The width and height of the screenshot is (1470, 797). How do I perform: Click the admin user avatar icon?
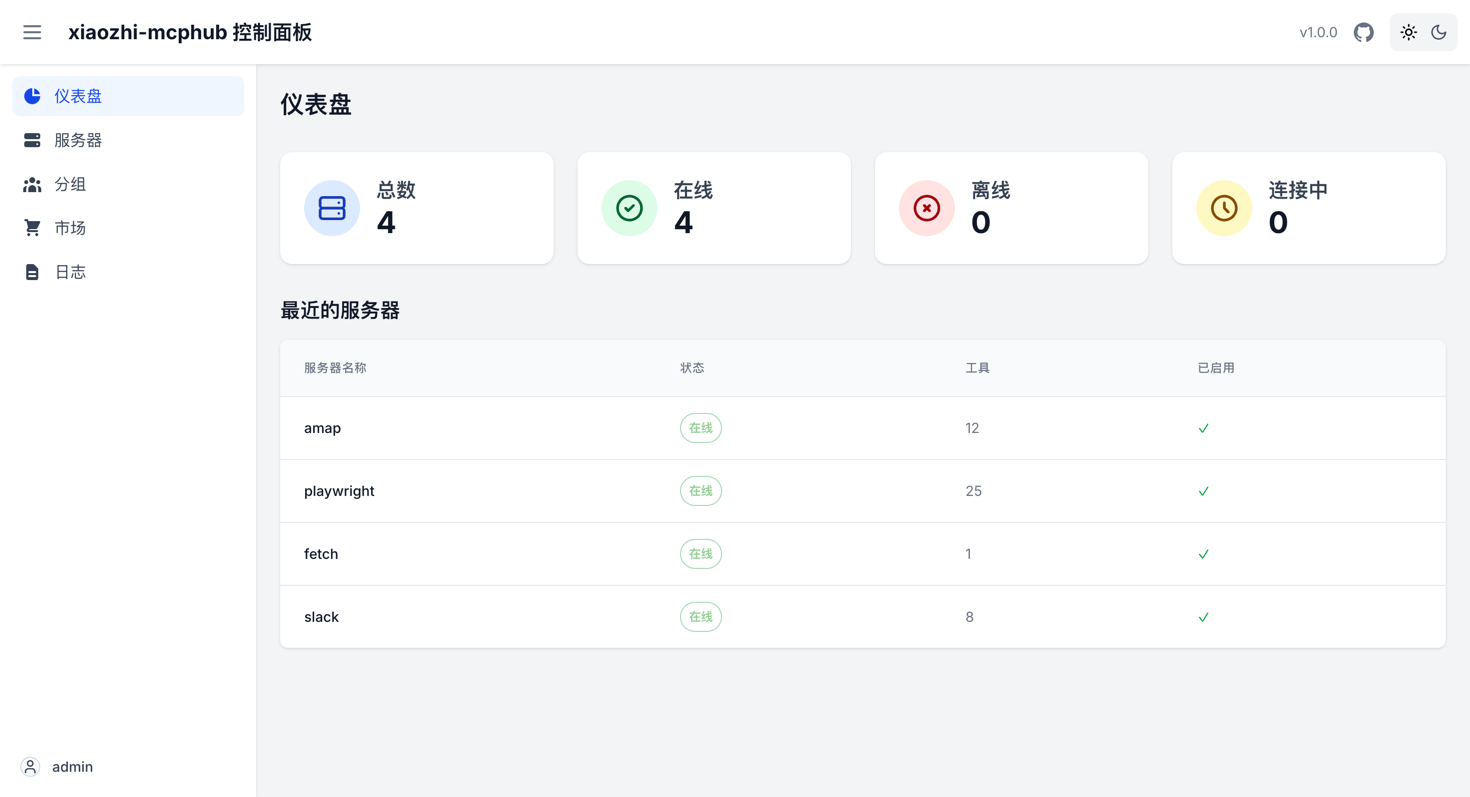pyautogui.click(x=30, y=767)
